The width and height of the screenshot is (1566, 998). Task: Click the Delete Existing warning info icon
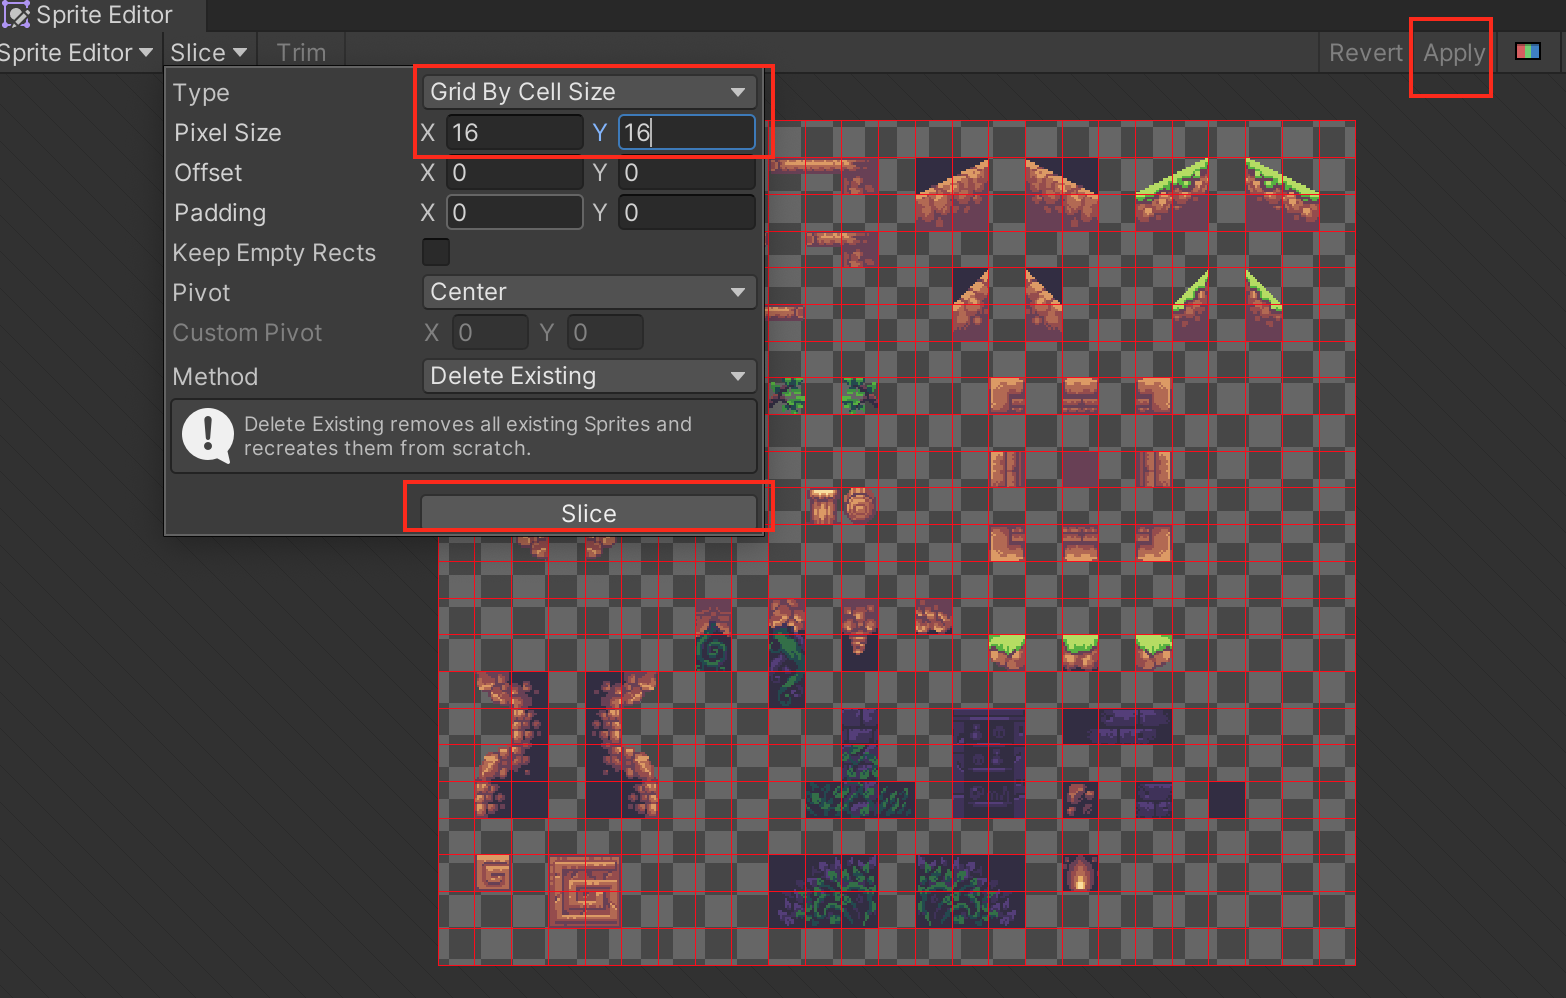tap(207, 435)
